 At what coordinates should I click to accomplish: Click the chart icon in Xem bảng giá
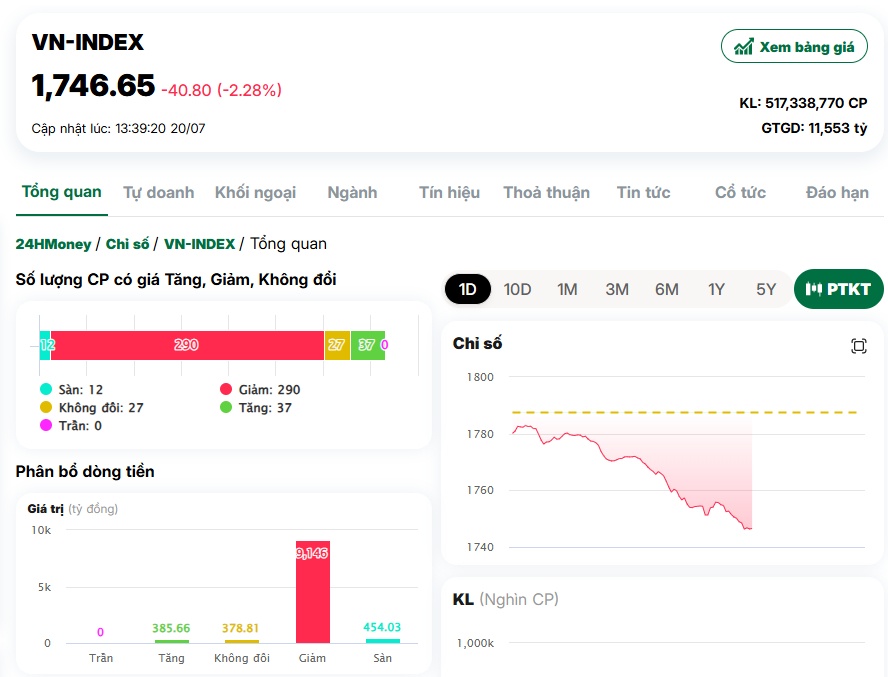pos(744,46)
